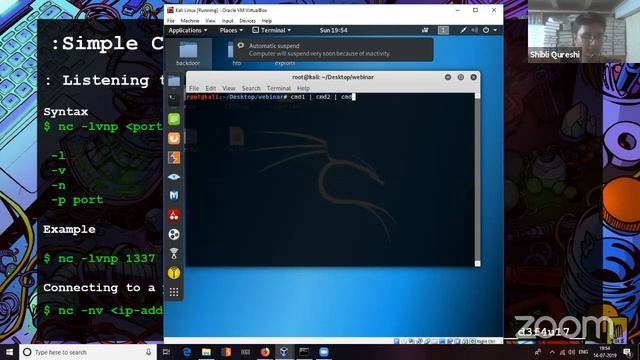Screen dimensions: 640x360
Task: Open VirtualBox Machine menu
Action: tap(190, 21)
